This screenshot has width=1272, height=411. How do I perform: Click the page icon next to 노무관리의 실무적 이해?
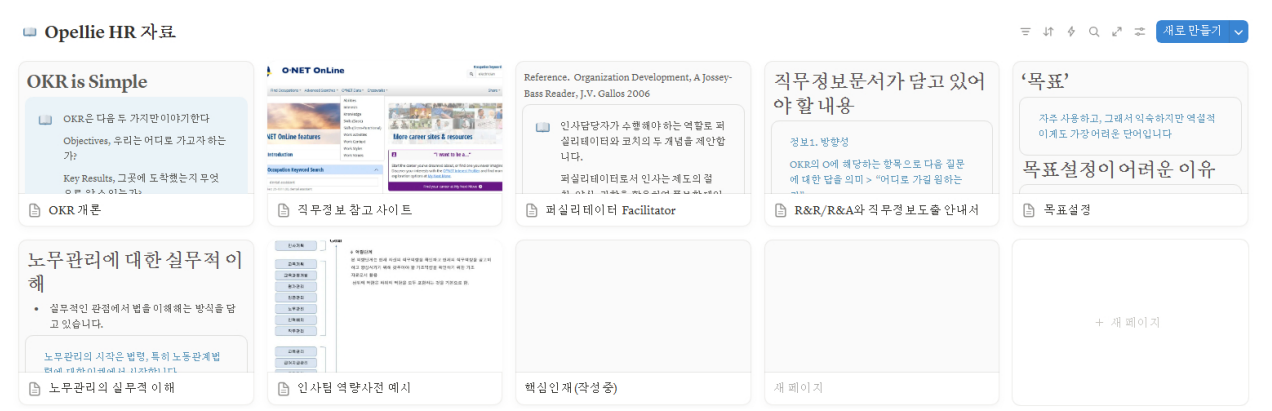pos(35,388)
